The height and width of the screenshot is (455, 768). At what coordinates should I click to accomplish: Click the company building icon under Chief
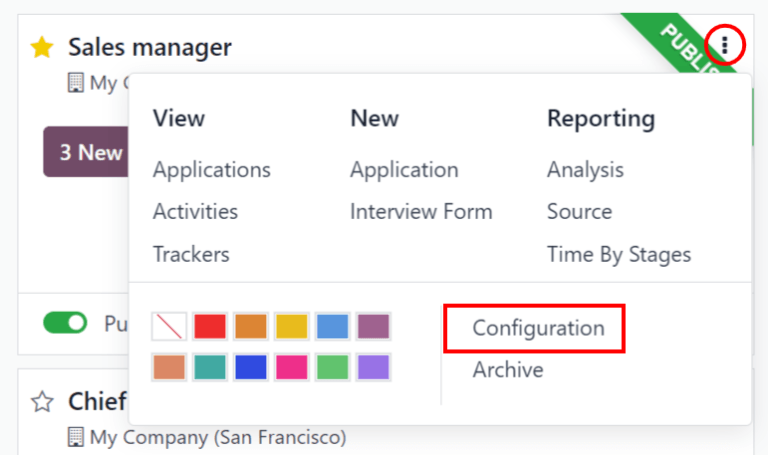[x=75, y=437]
